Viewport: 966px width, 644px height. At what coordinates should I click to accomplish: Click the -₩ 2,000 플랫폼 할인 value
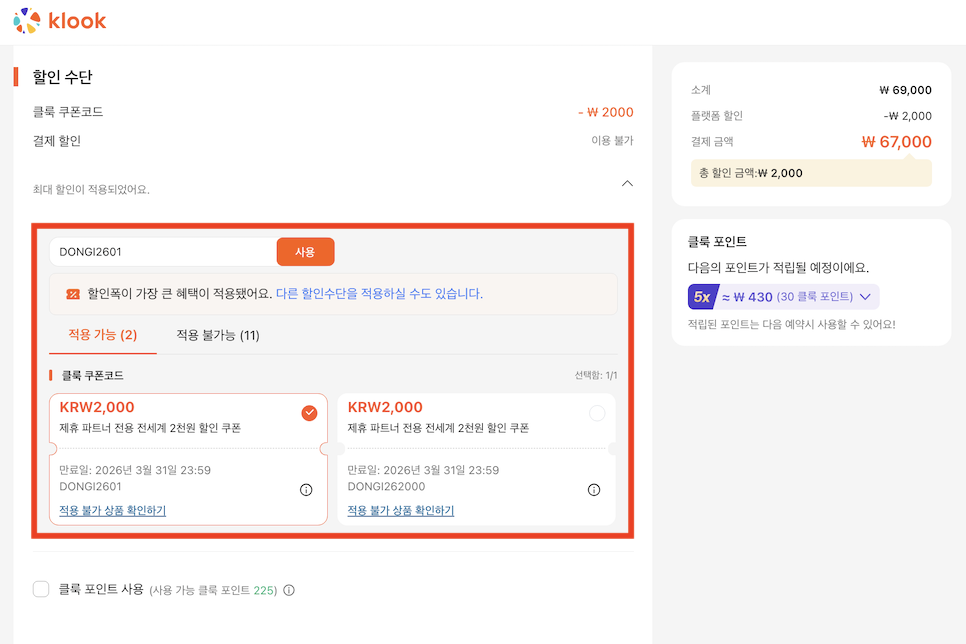pyautogui.click(x=907, y=116)
